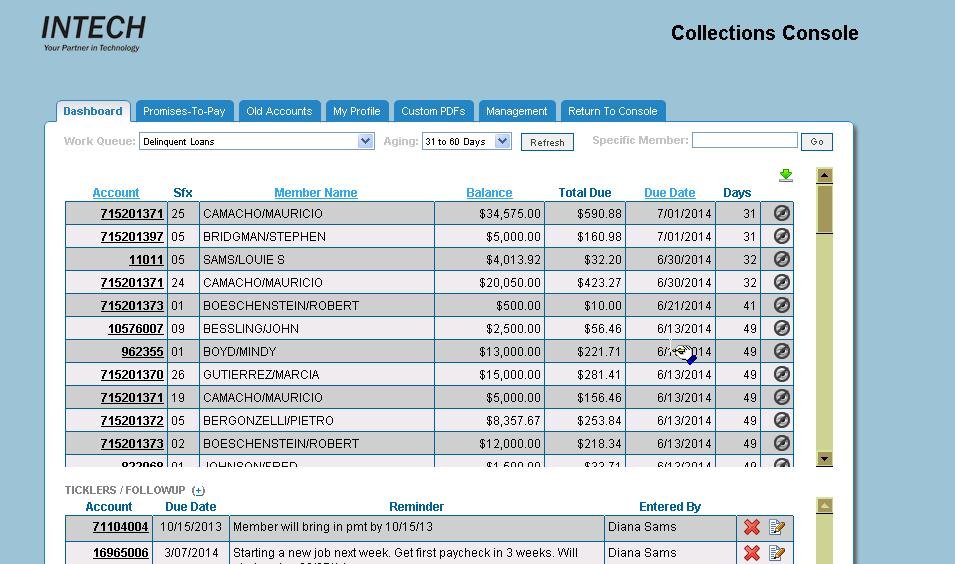
Task: Delete the tickler for account 71104004
Action: (x=752, y=527)
